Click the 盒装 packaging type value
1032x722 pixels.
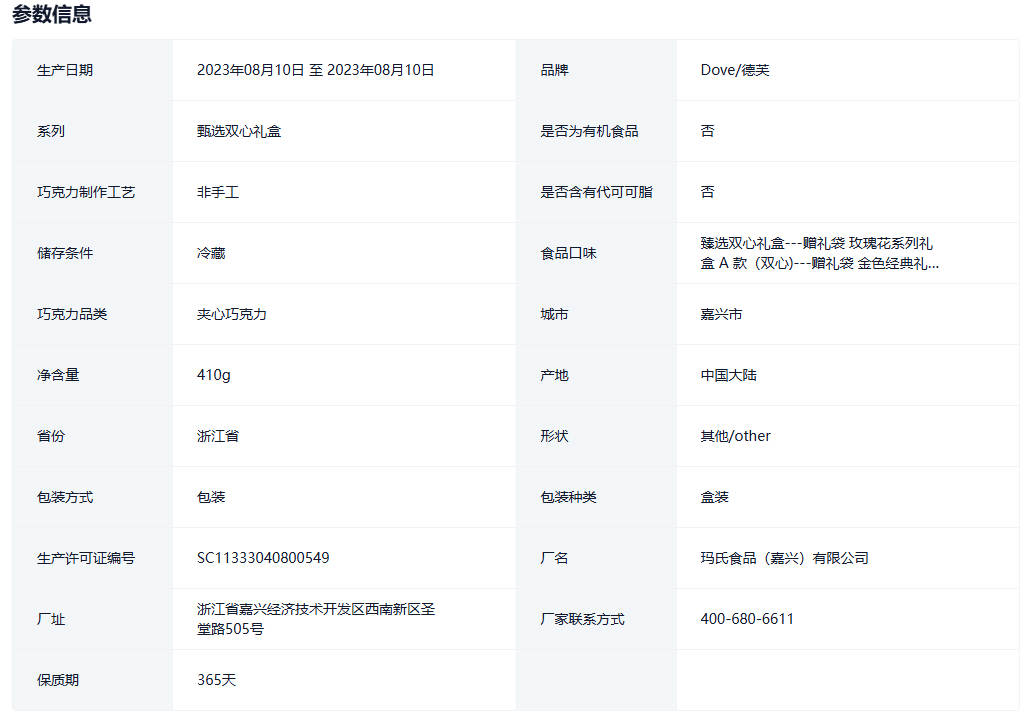coord(714,497)
